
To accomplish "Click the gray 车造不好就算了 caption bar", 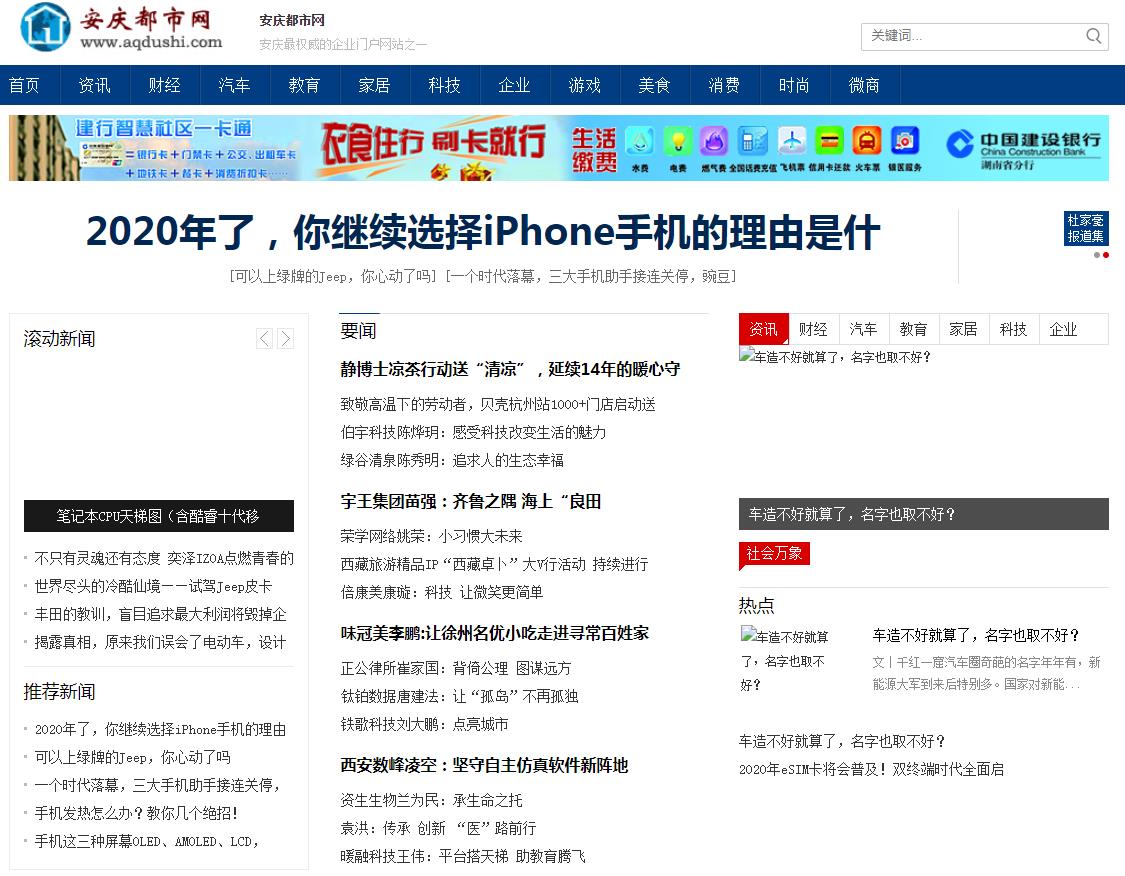I will pyautogui.click(x=924, y=514).
